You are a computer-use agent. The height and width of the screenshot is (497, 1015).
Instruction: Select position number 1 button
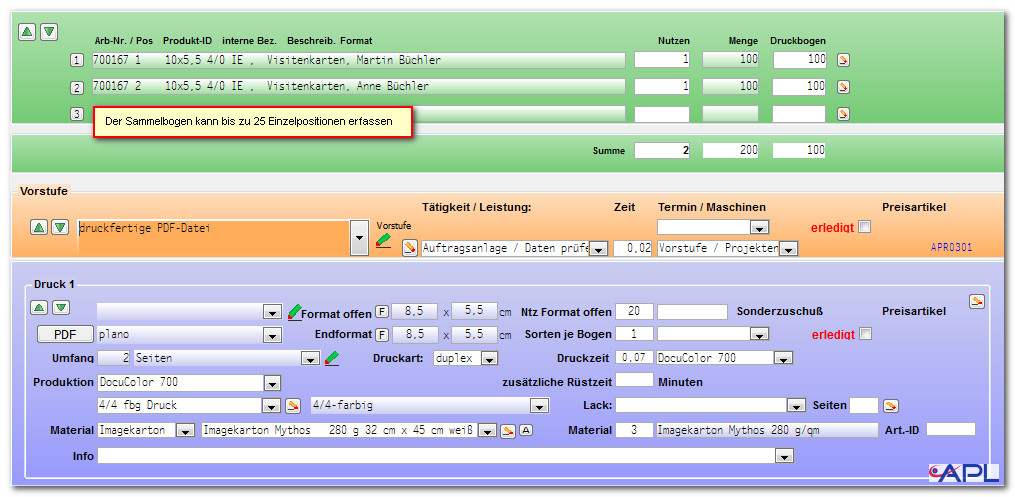coord(77,61)
